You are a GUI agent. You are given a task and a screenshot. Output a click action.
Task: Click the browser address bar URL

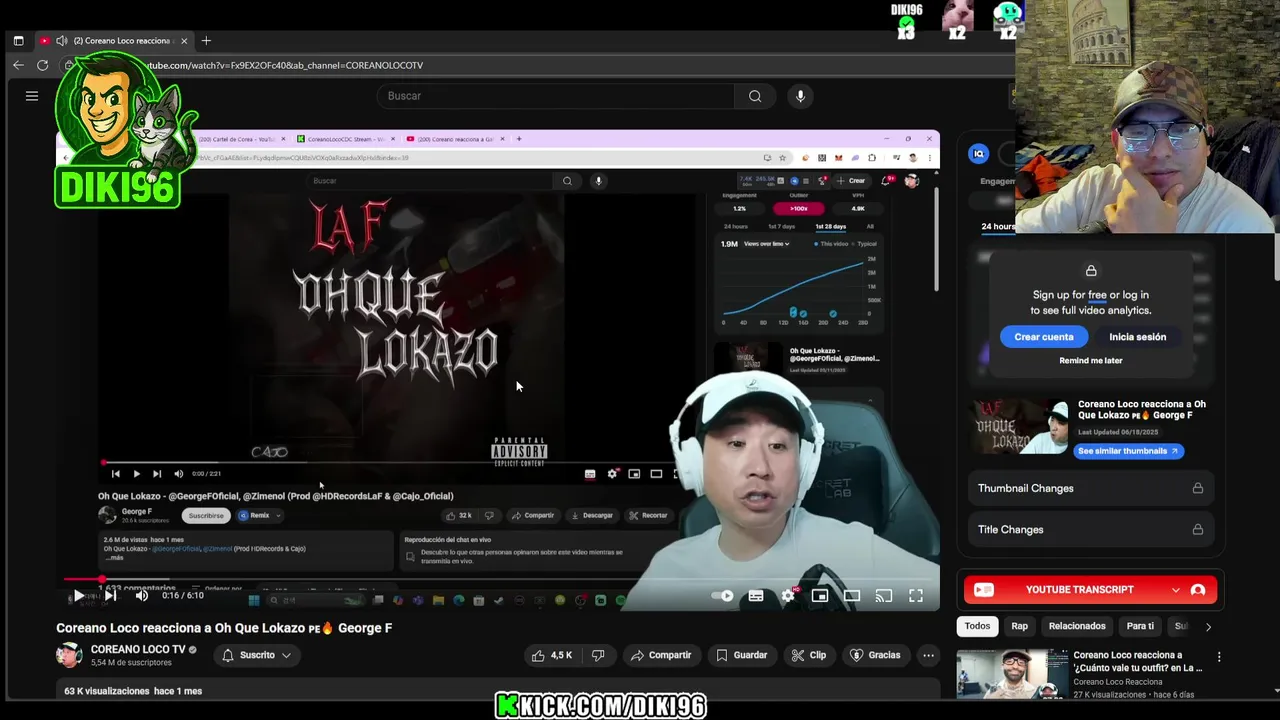coord(284,65)
